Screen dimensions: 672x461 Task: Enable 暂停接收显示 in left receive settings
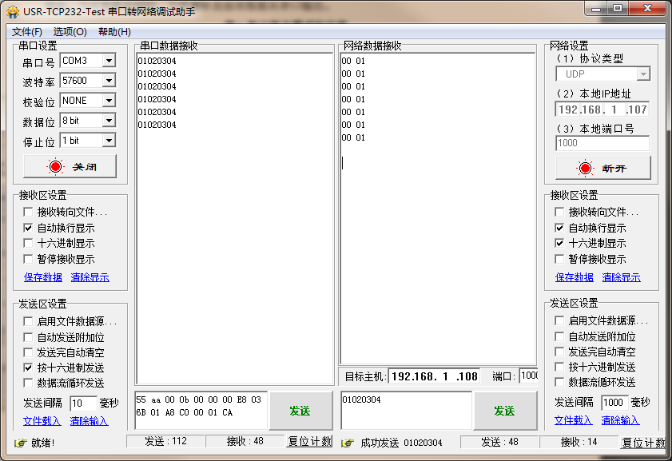(x=28, y=259)
